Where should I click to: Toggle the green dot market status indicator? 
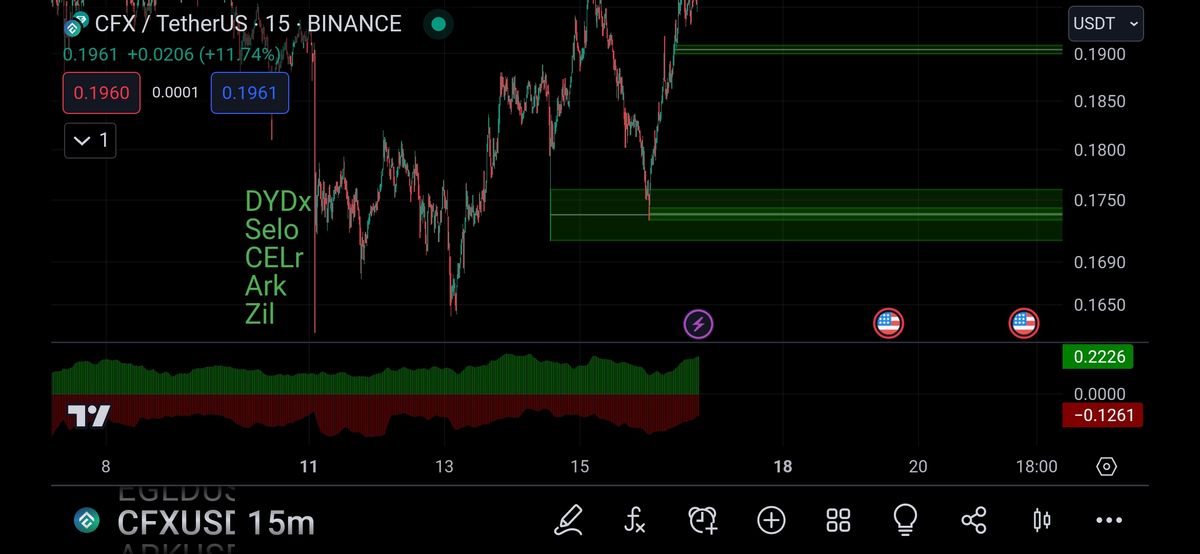coord(438,24)
